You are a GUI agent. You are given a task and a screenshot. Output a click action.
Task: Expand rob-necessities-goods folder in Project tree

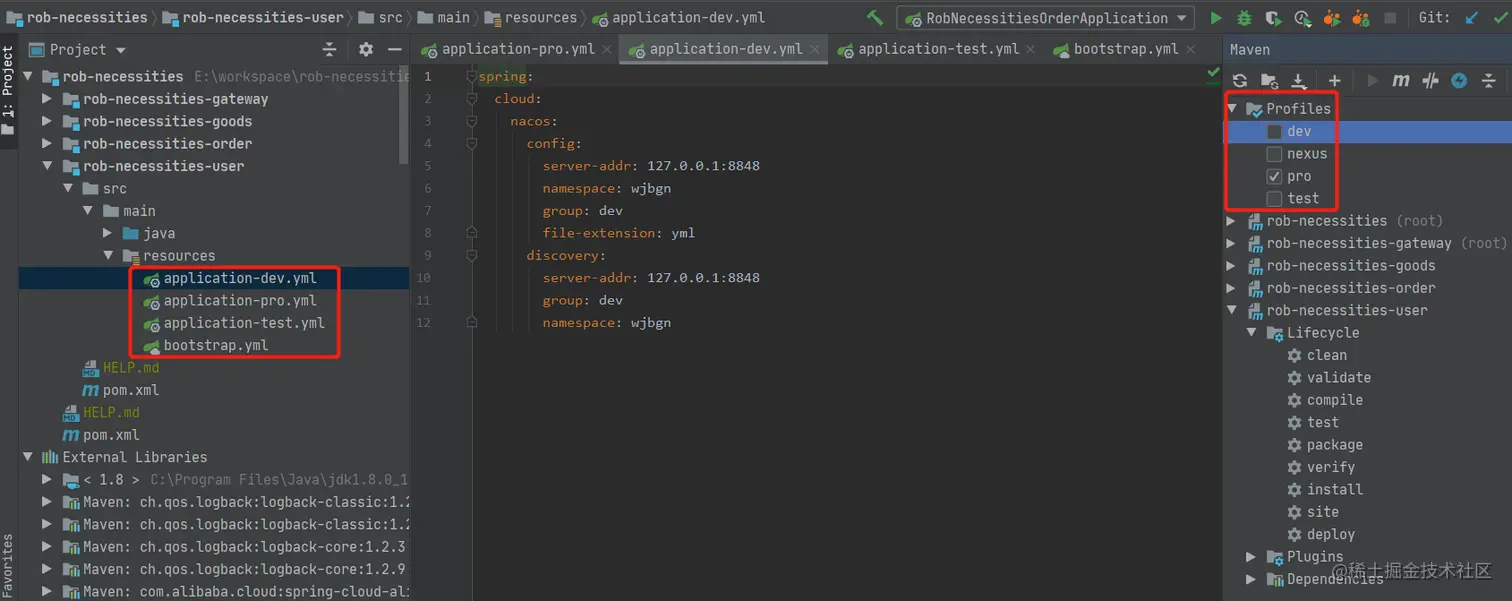pos(47,121)
